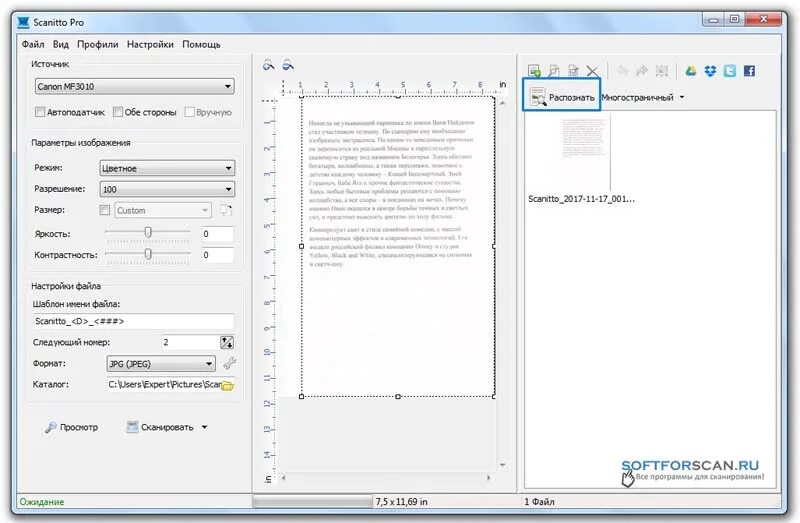Click the crop selection icon
This screenshot has height=523, width=800.
point(662,71)
